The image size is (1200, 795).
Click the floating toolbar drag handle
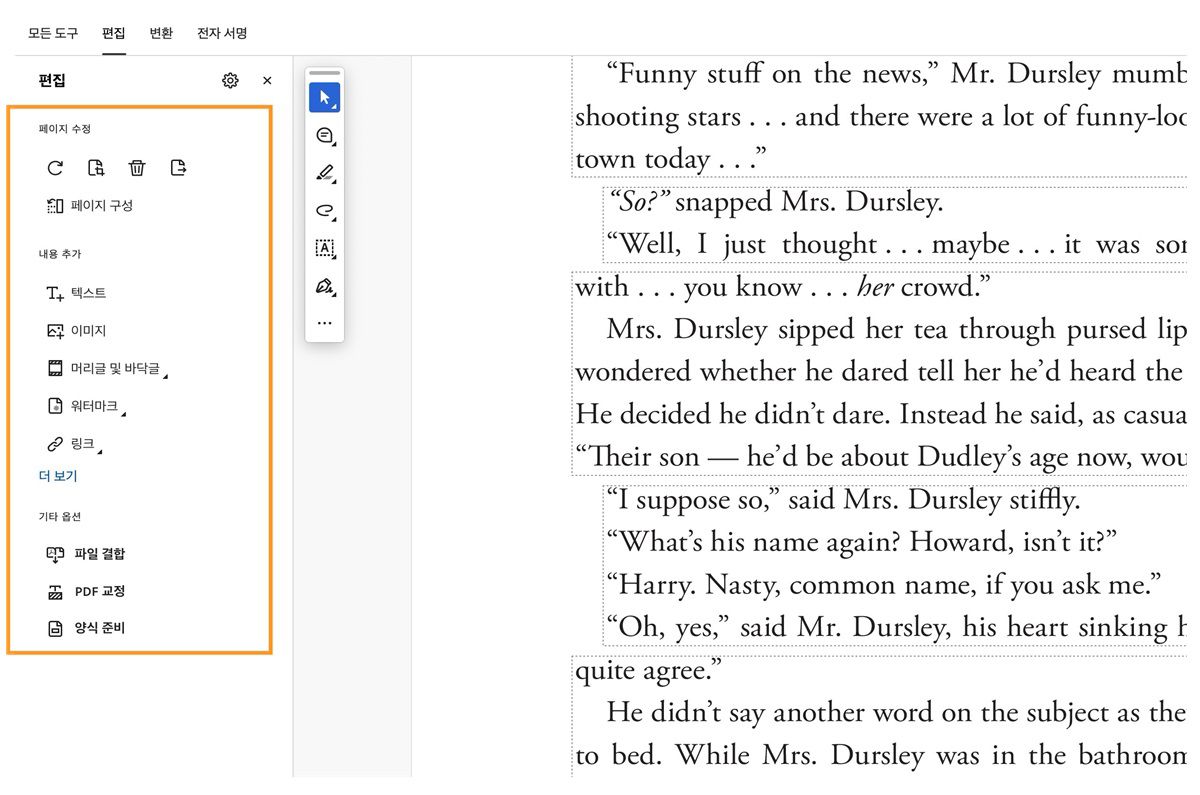click(324, 73)
